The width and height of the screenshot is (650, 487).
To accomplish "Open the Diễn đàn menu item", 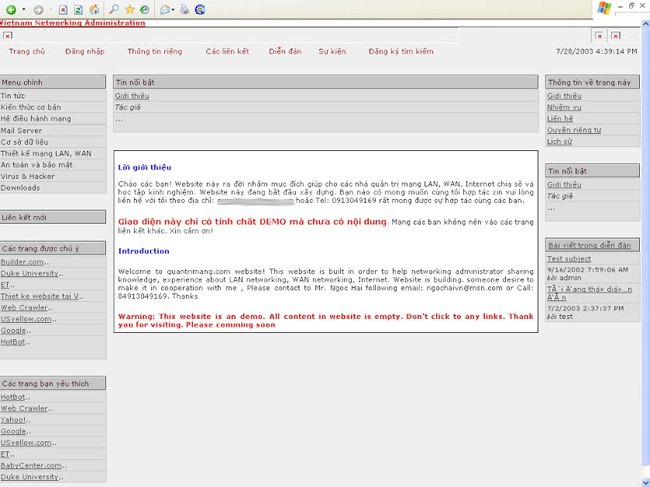I will coord(285,51).
